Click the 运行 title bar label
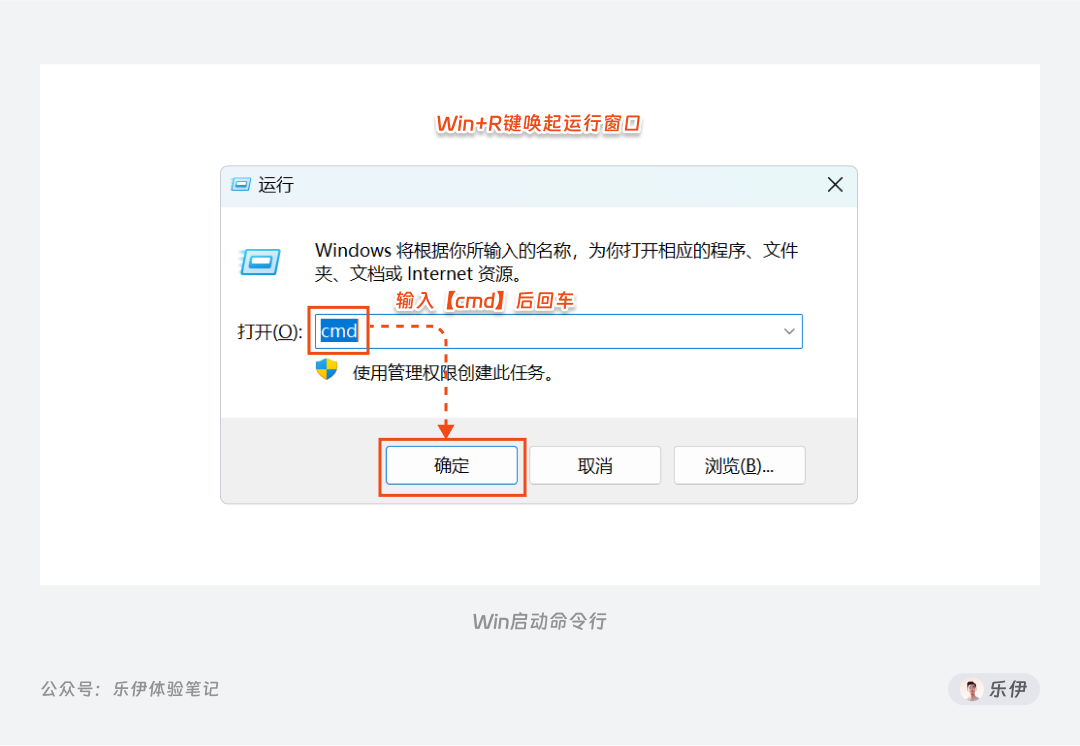The image size is (1080, 746). 272,185
